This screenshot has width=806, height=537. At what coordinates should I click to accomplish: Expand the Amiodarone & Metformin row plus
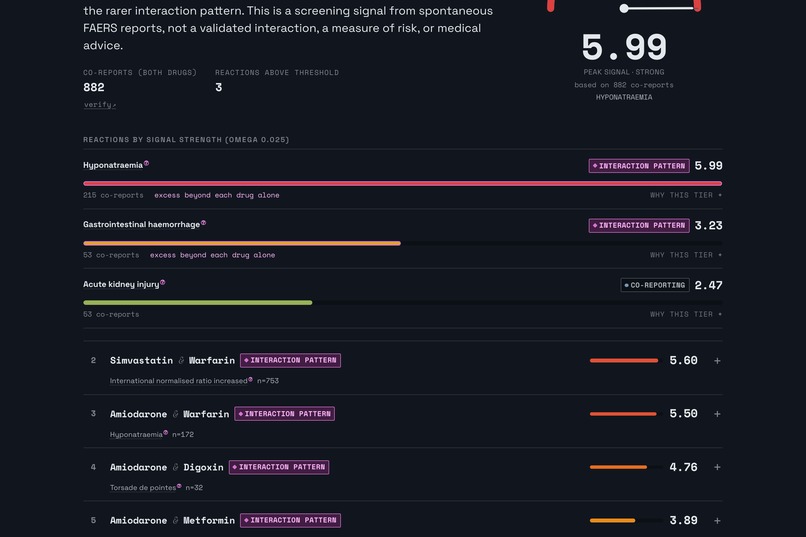point(717,521)
